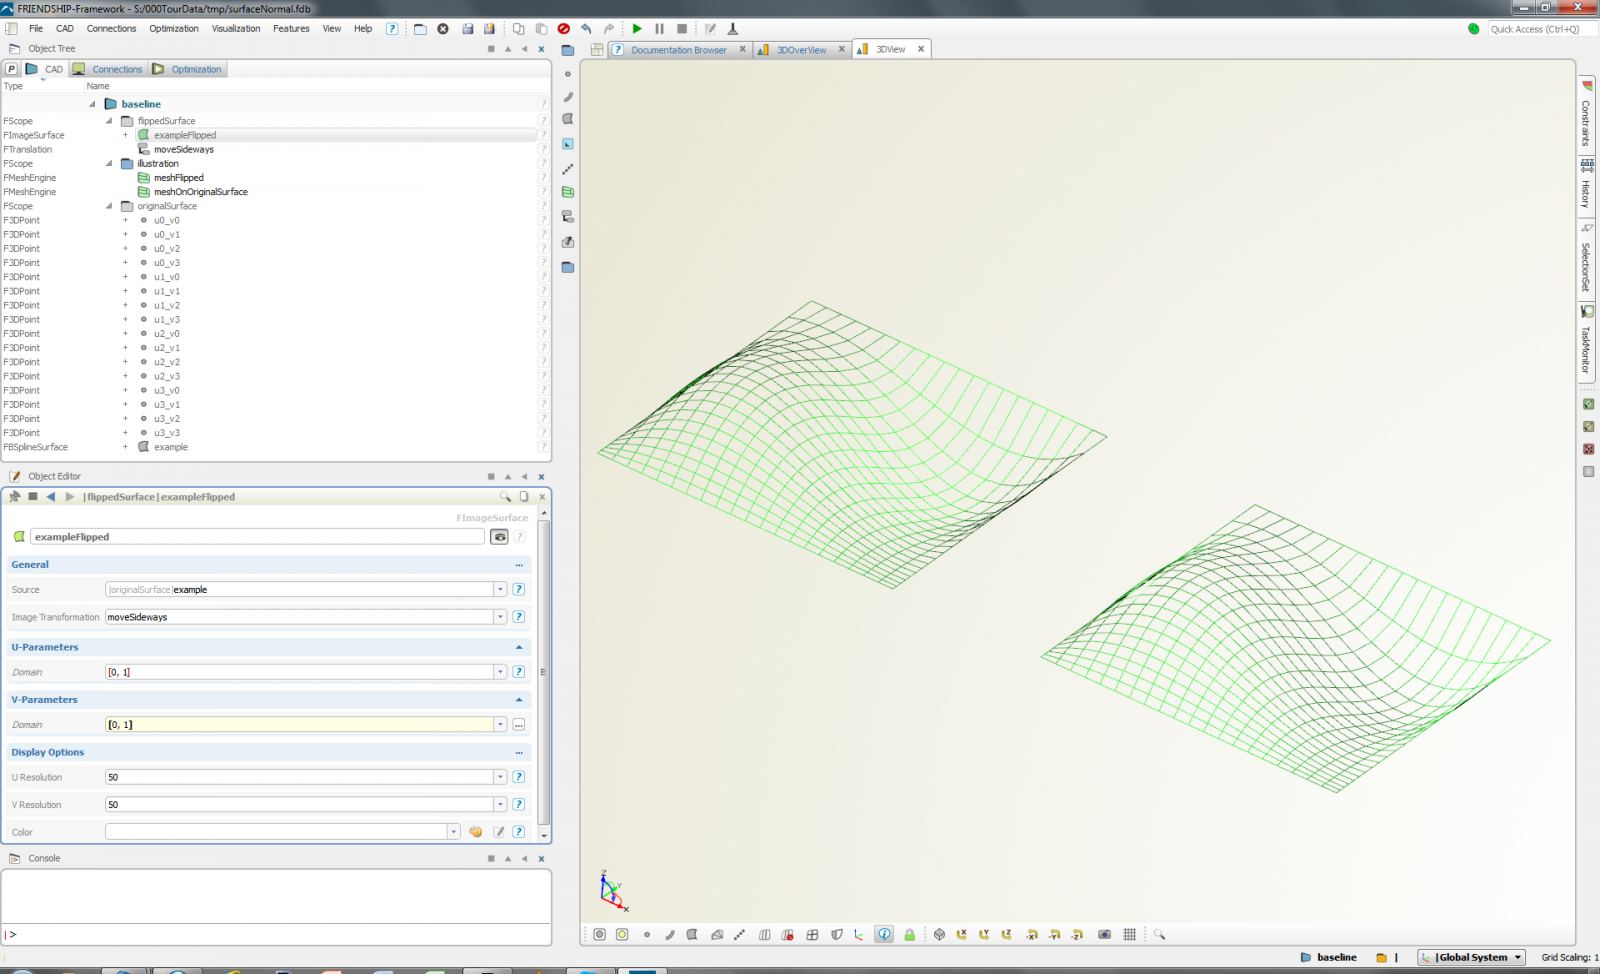
Task: Select the example FBSplineSurface in tree
Action: click(170, 447)
